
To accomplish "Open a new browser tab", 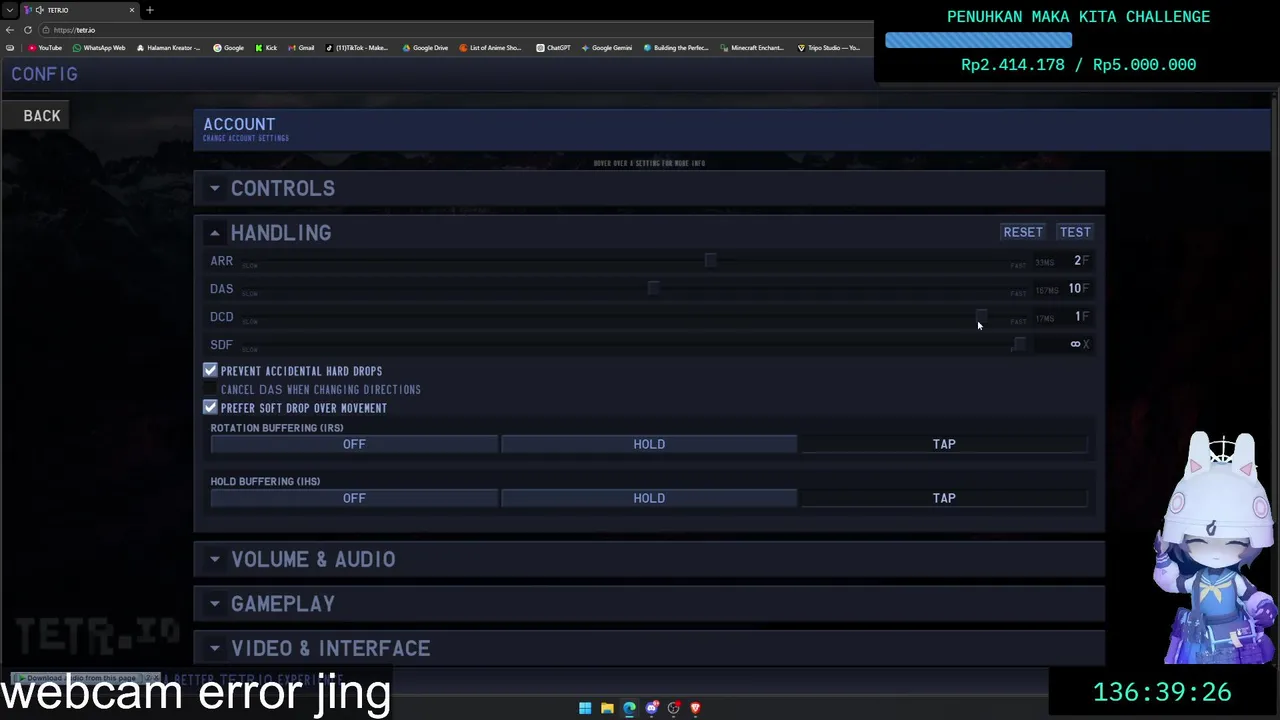I will [x=150, y=10].
